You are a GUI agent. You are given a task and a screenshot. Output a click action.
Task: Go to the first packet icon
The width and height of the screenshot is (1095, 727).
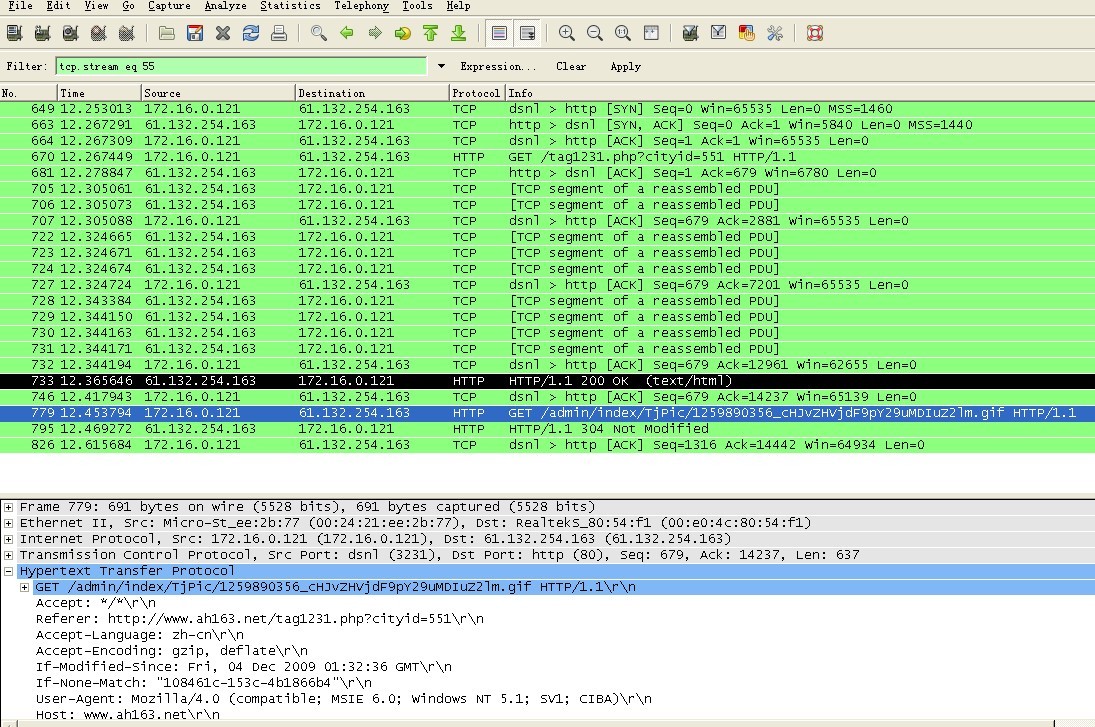point(431,33)
